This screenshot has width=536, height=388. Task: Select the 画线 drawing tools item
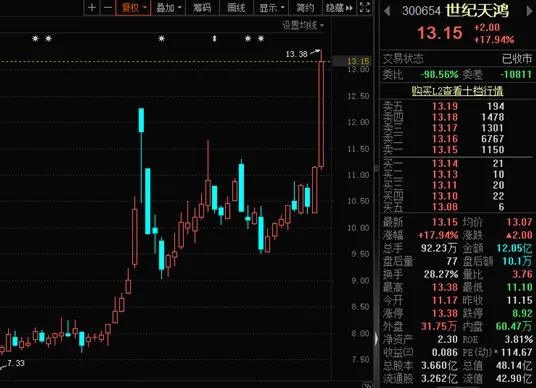pyautogui.click(x=236, y=8)
